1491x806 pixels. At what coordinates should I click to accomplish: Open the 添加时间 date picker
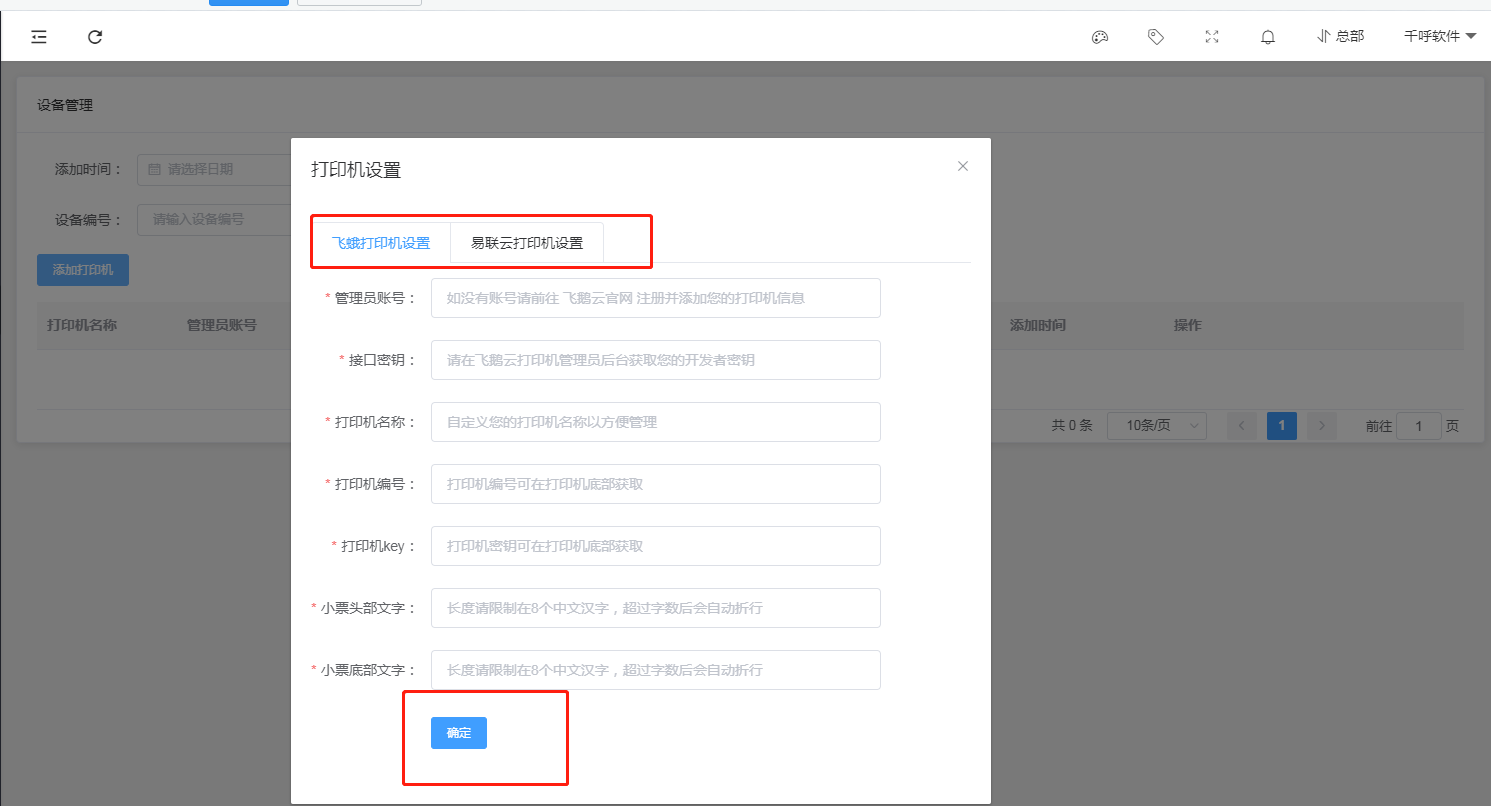[x=213, y=169]
